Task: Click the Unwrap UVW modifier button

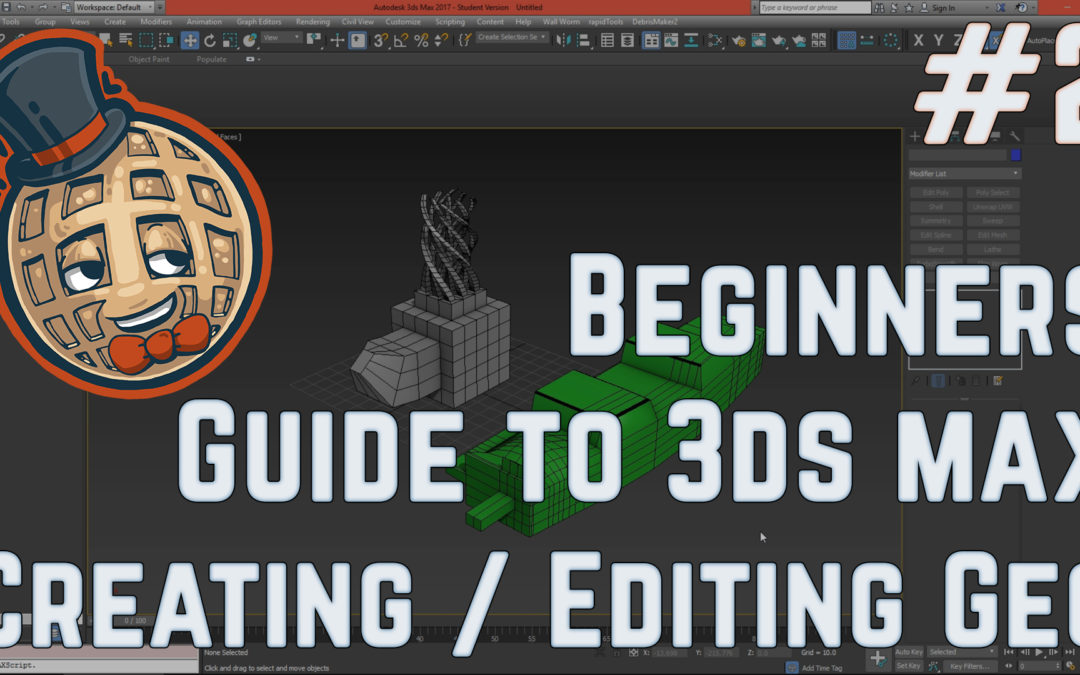Action: 993,207
